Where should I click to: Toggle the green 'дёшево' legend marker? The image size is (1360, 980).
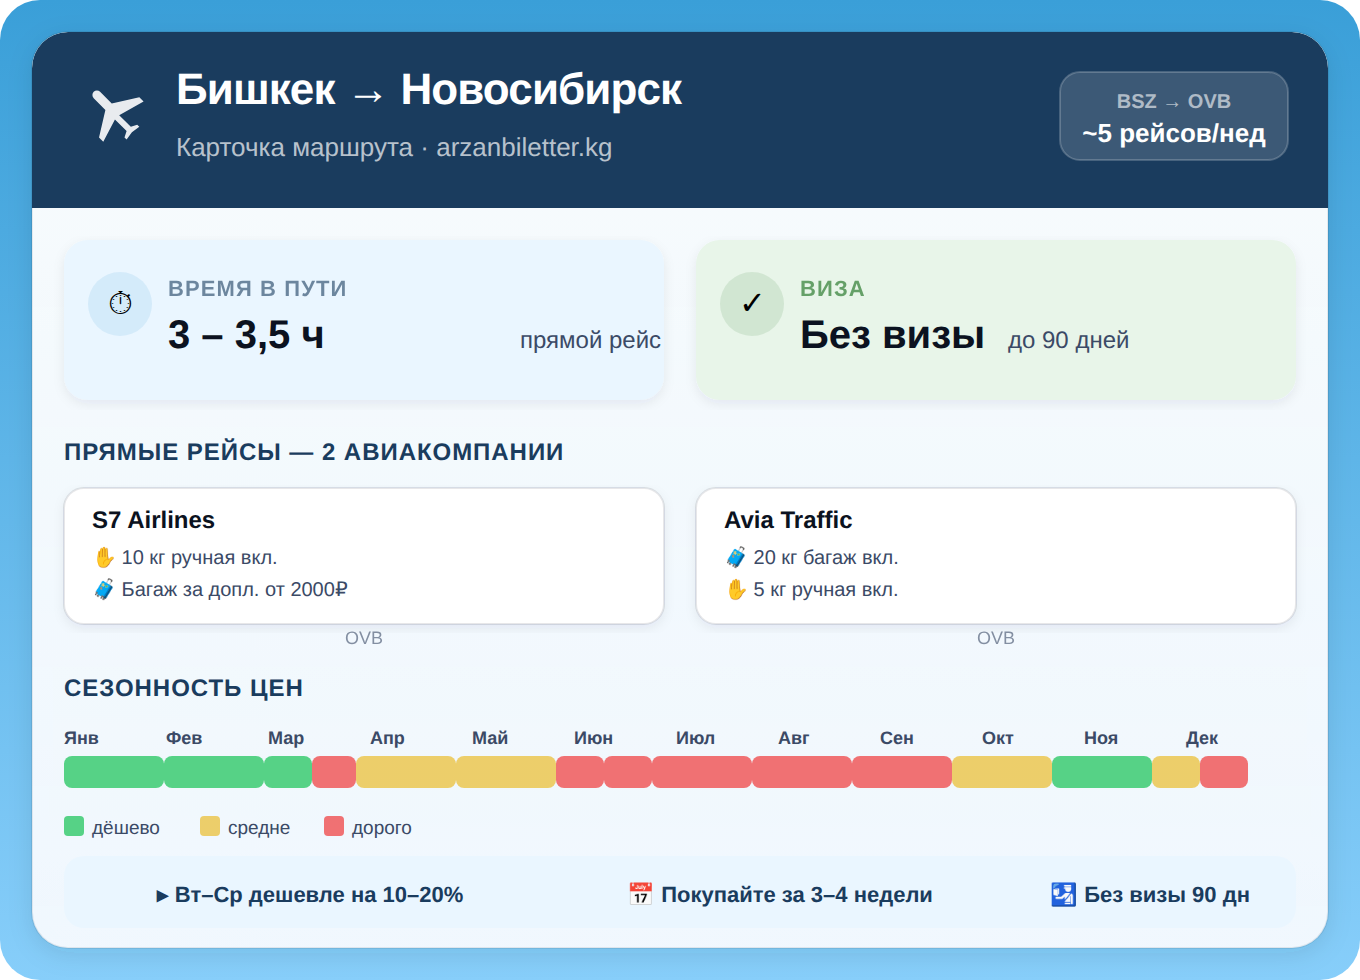(x=73, y=826)
